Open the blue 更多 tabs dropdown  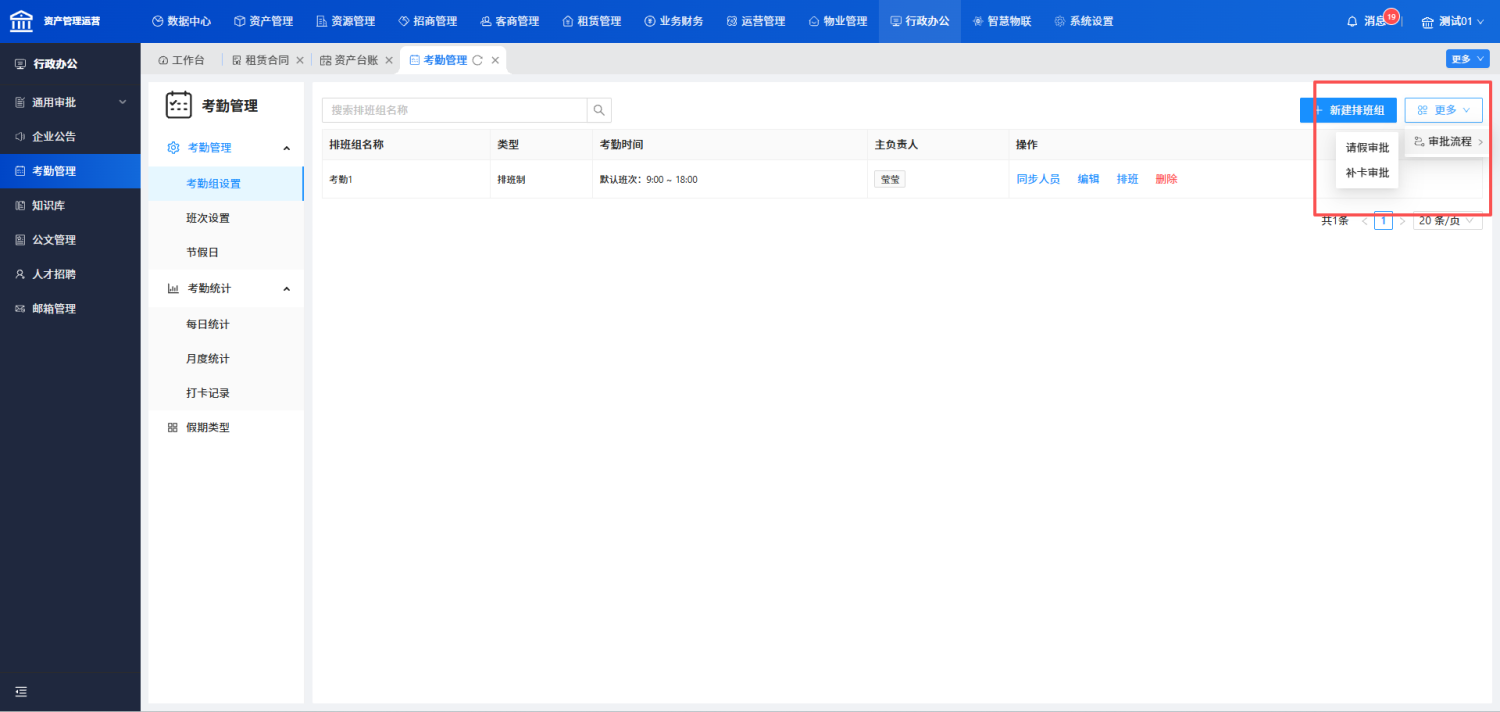click(x=1467, y=59)
